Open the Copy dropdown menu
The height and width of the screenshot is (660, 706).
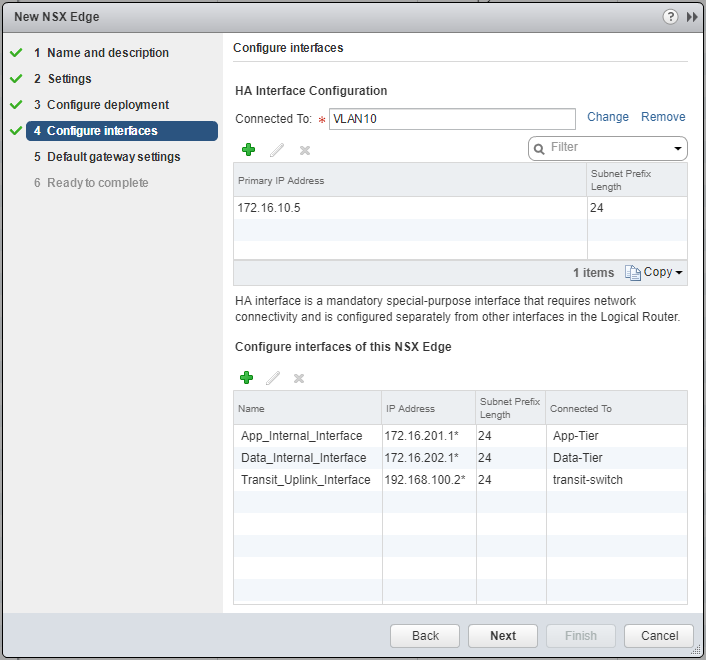(x=654, y=272)
